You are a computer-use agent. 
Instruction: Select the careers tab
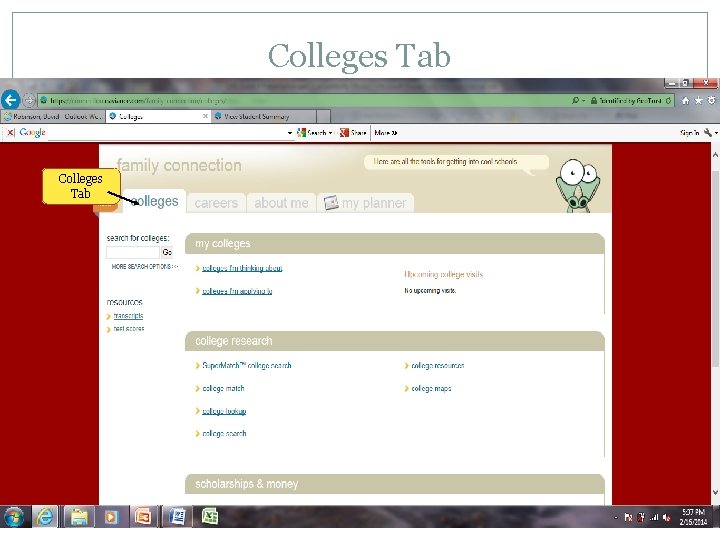click(216, 203)
